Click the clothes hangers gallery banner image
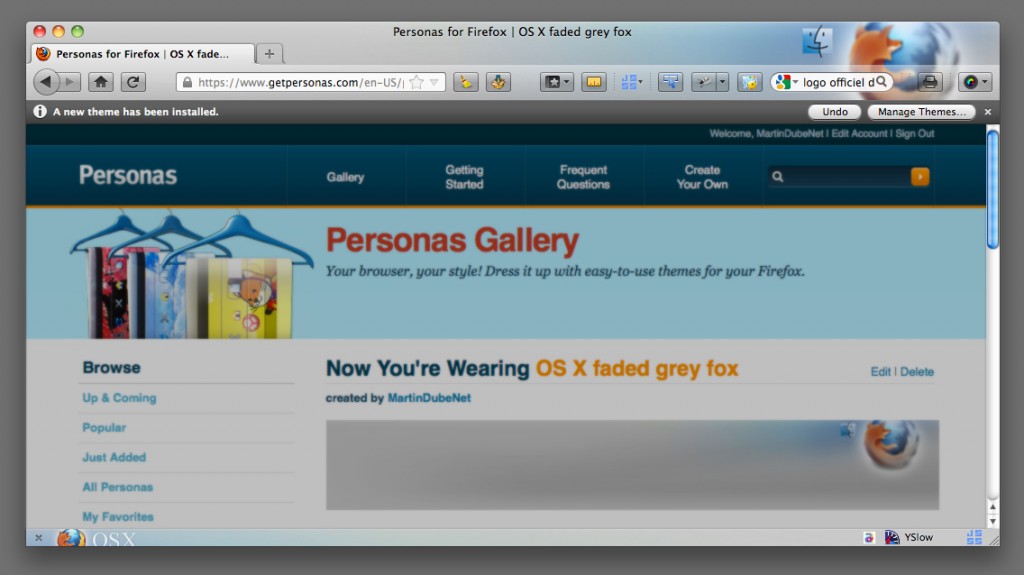Screen dimensions: 1024x575 click(x=190, y=274)
